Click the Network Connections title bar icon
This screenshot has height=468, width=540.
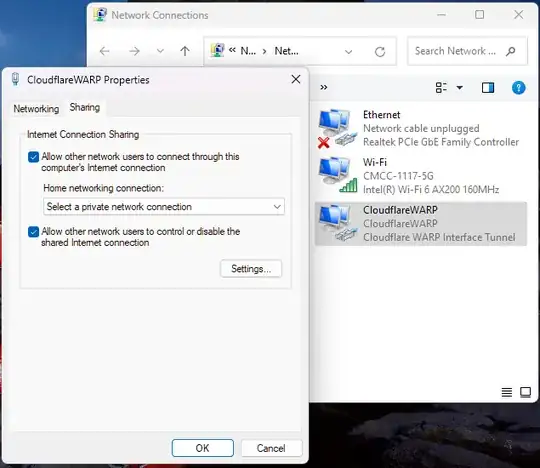click(100, 15)
